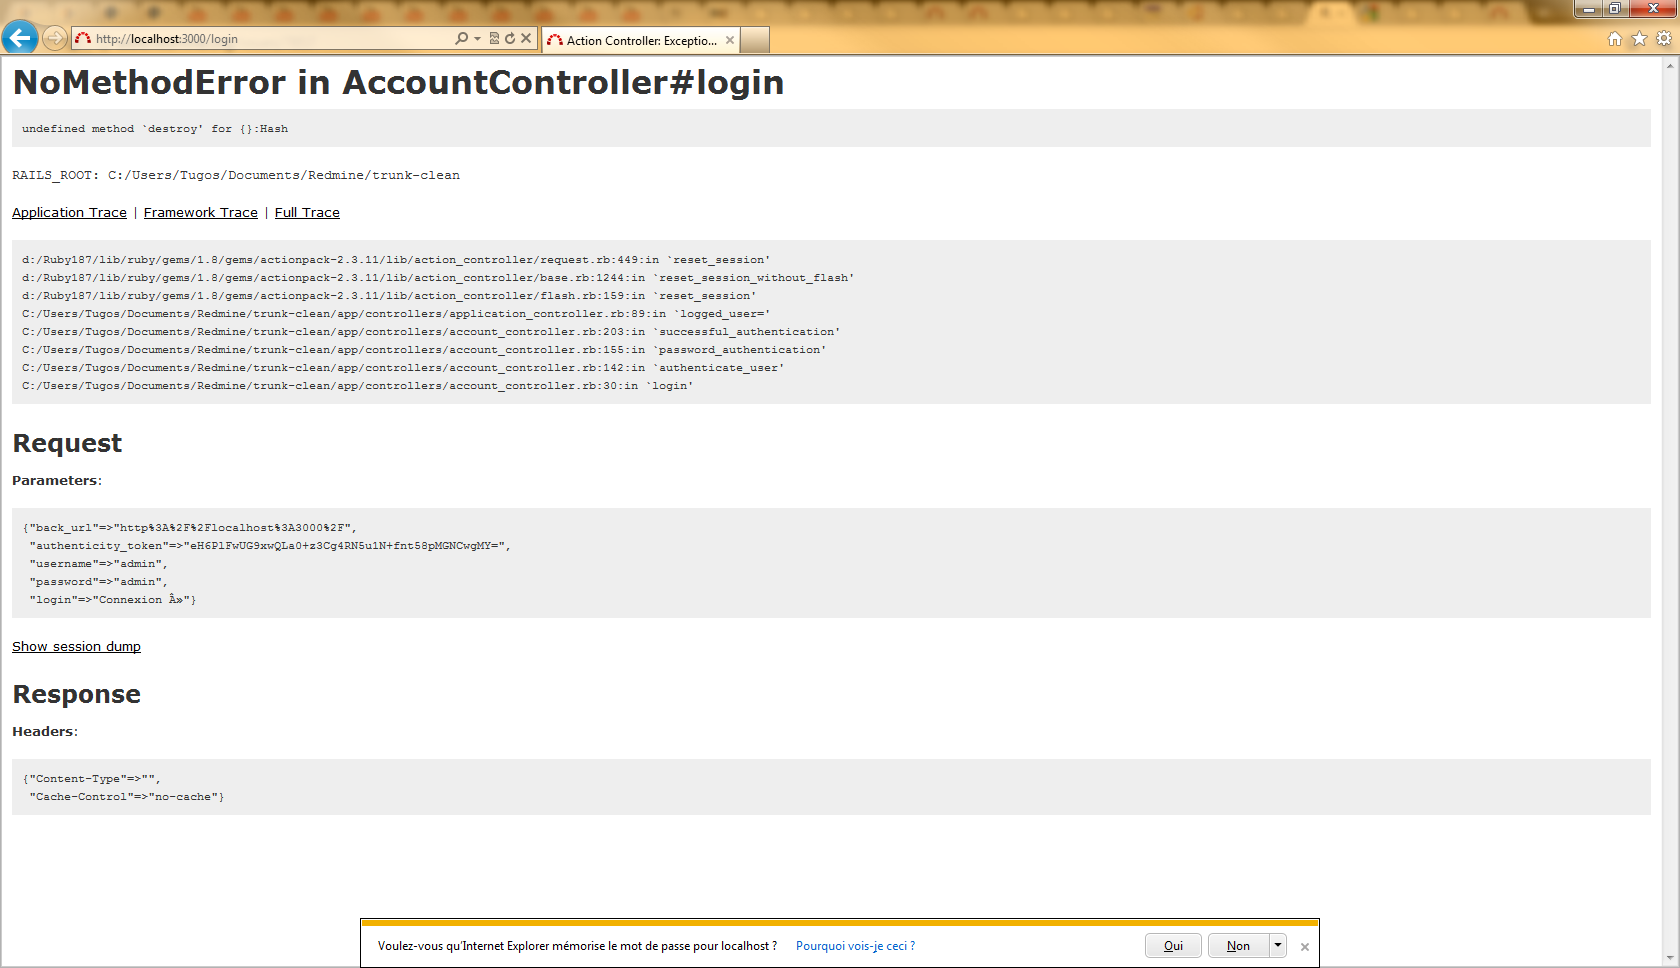Show the Application Trace
This screenshot has height=968, width=1680.
point(69,213)
